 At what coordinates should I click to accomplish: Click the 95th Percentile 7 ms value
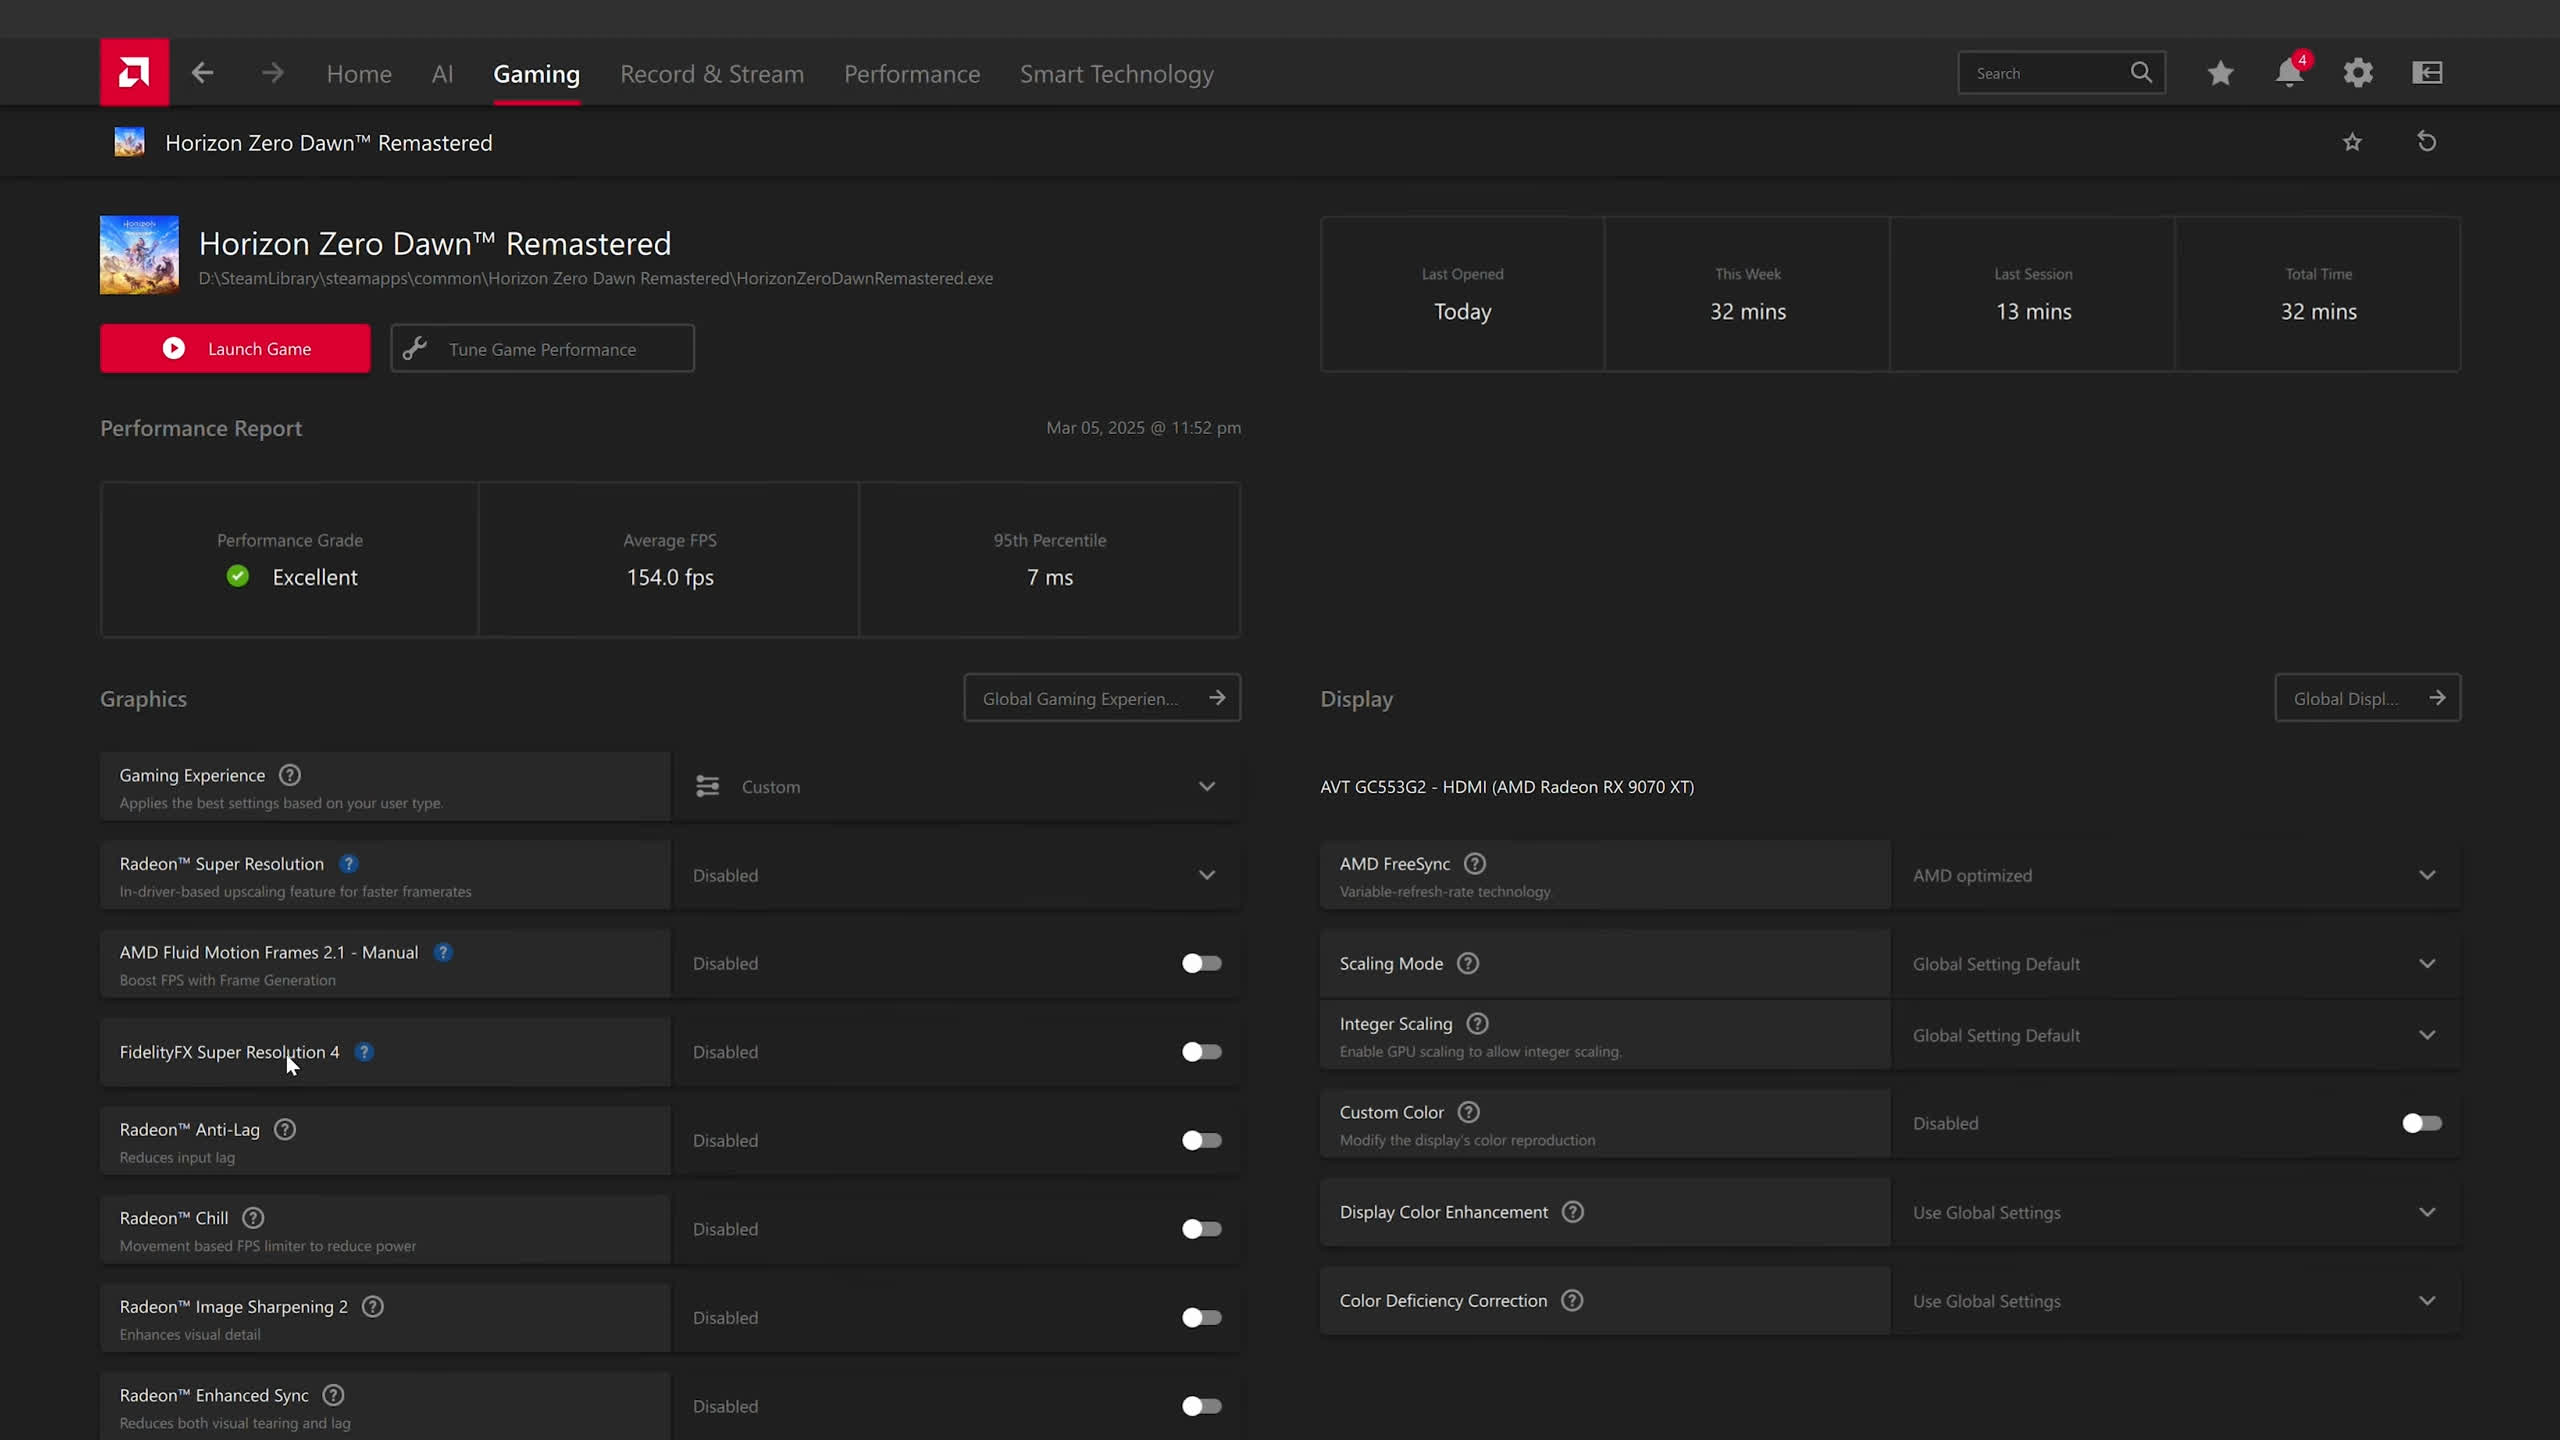point(1050,577)
